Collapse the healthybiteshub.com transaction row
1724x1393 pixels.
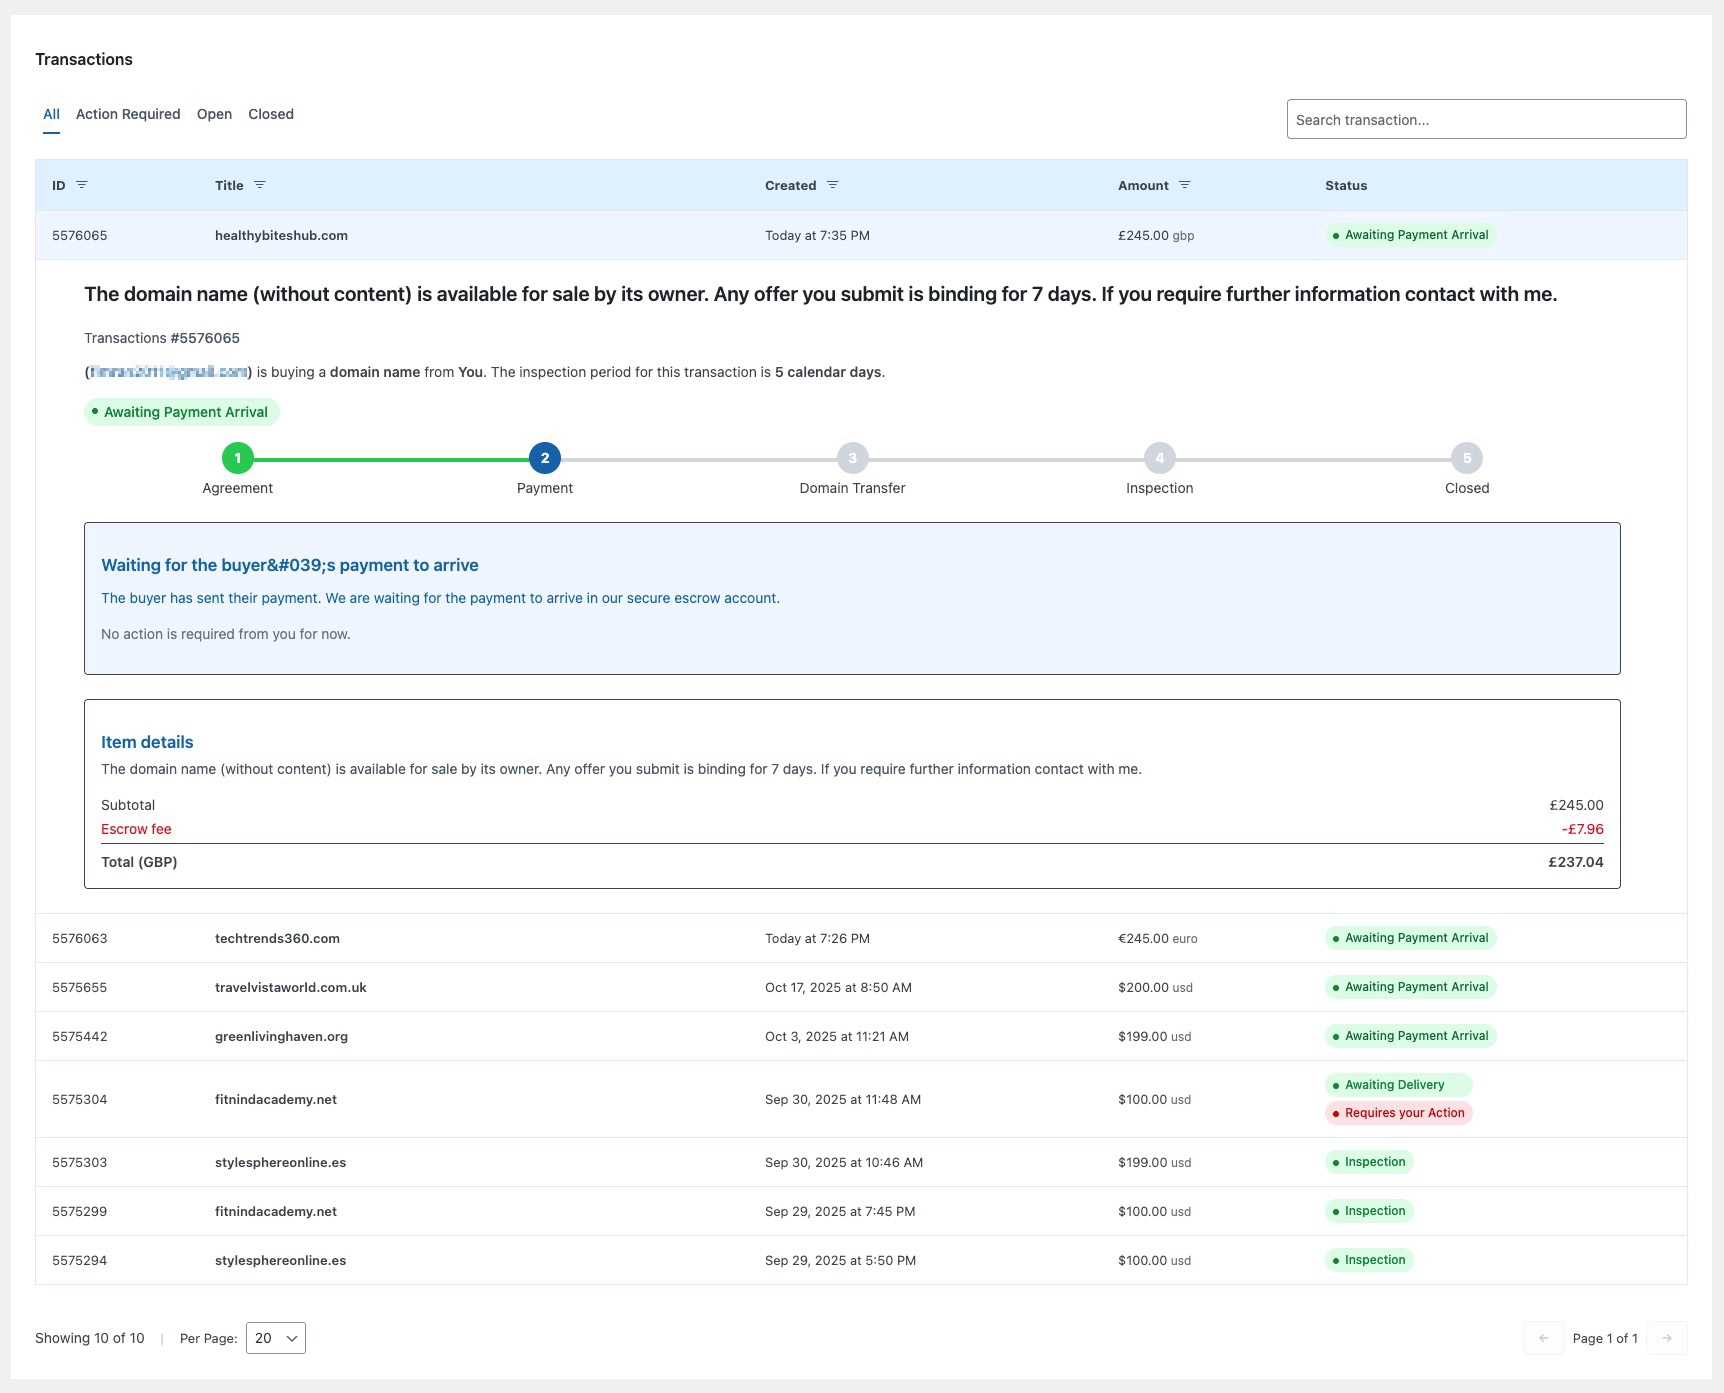pyautogui.click(x=281, y=236)
